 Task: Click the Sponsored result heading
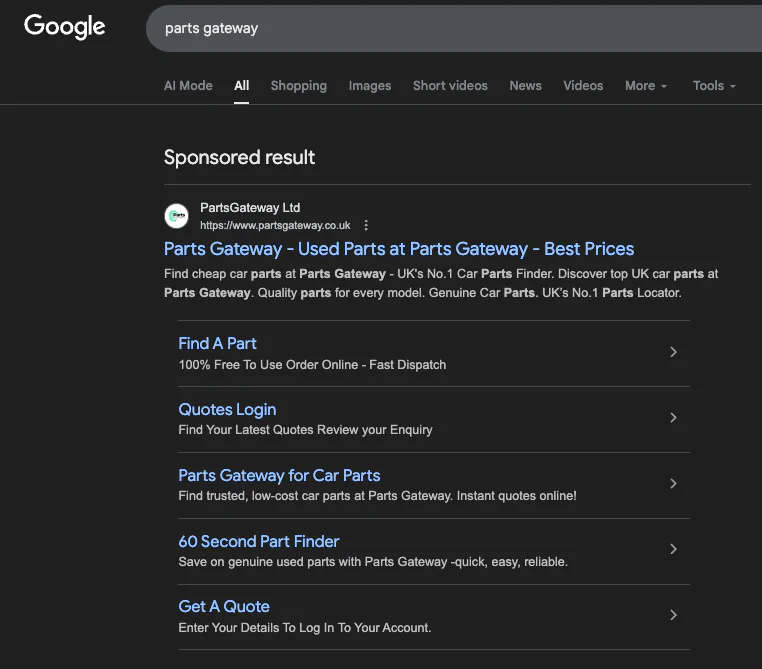(240, 157)
